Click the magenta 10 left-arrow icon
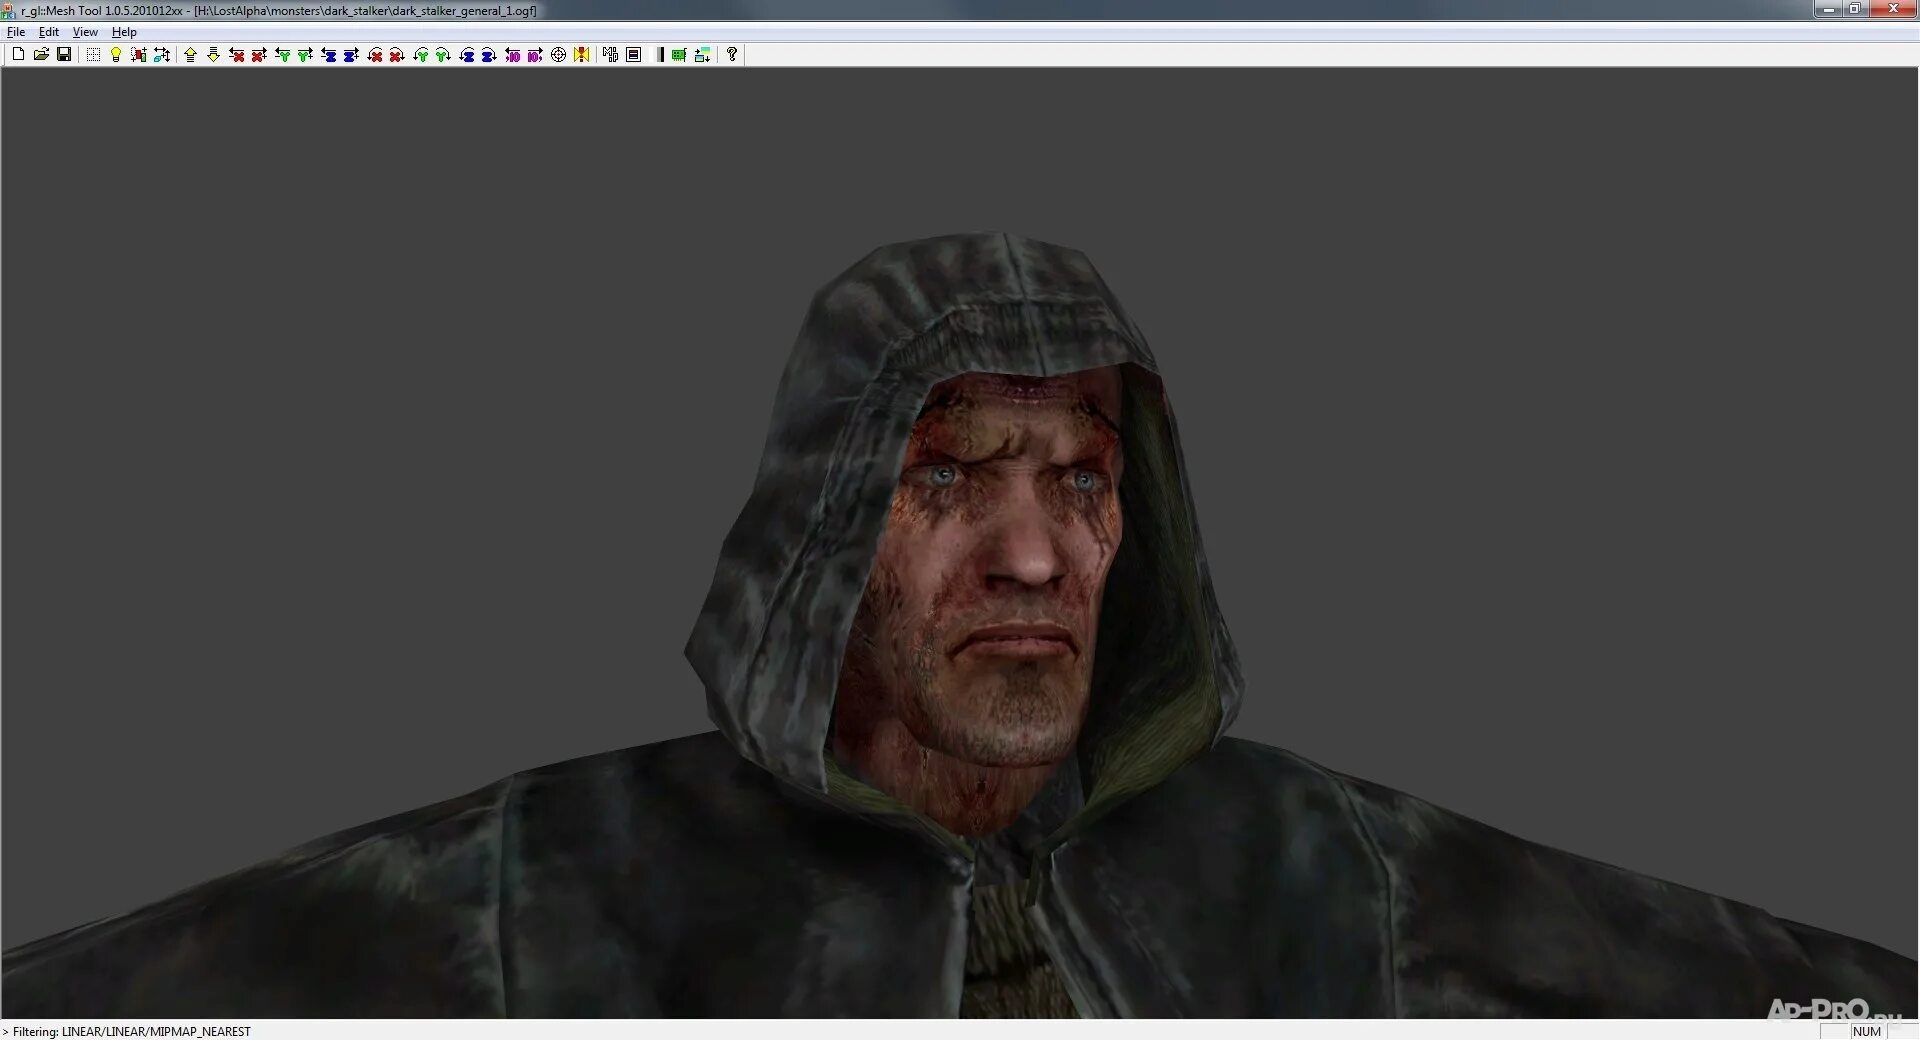The image size is (1920, 1040). pos(513,55)
